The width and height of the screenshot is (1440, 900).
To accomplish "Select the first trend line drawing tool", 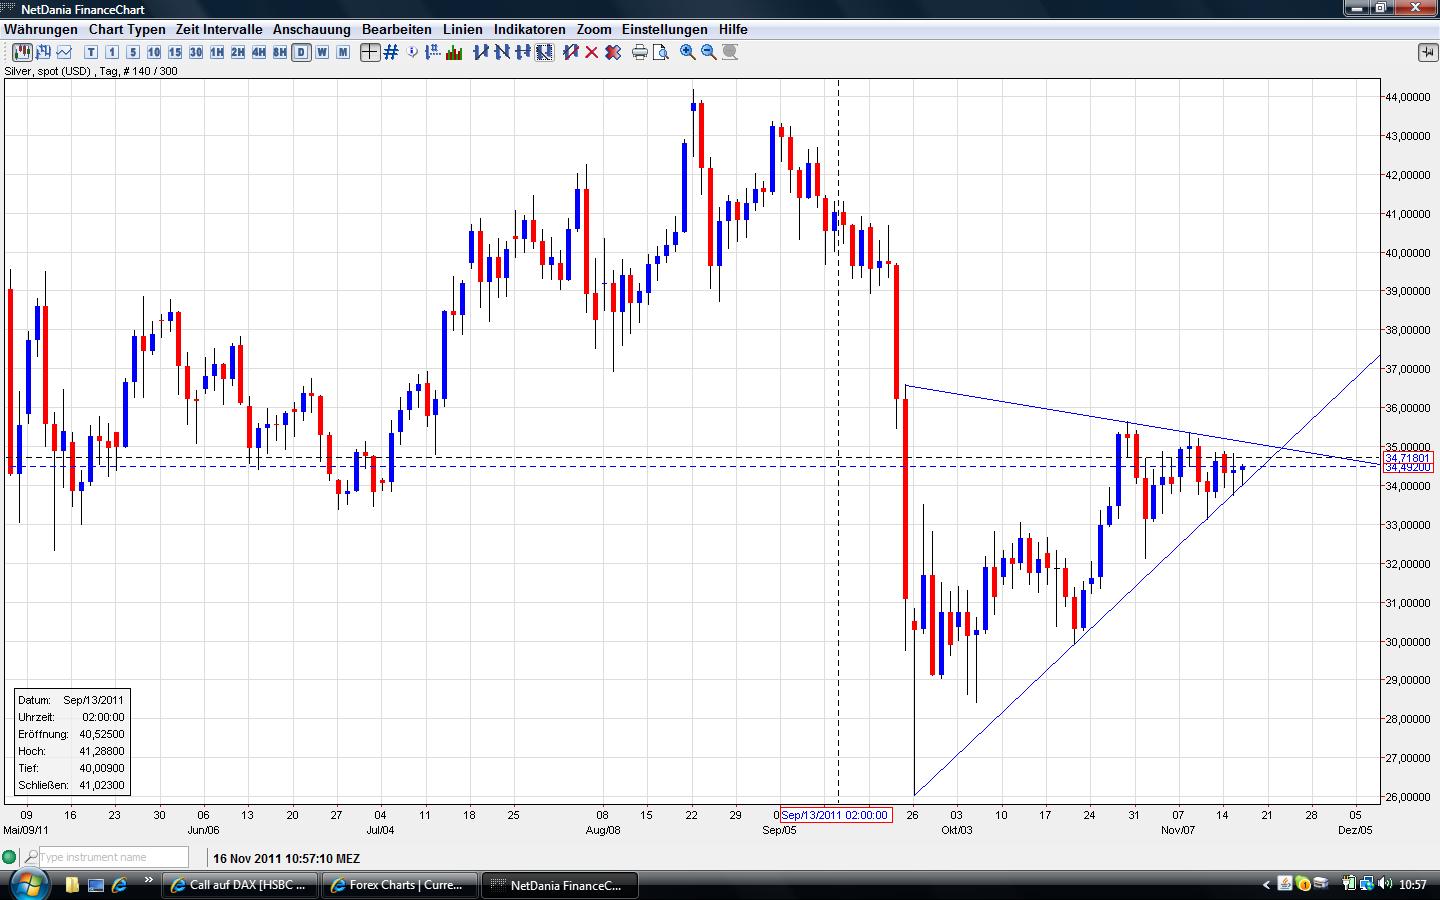I will (x=481, y=52).
